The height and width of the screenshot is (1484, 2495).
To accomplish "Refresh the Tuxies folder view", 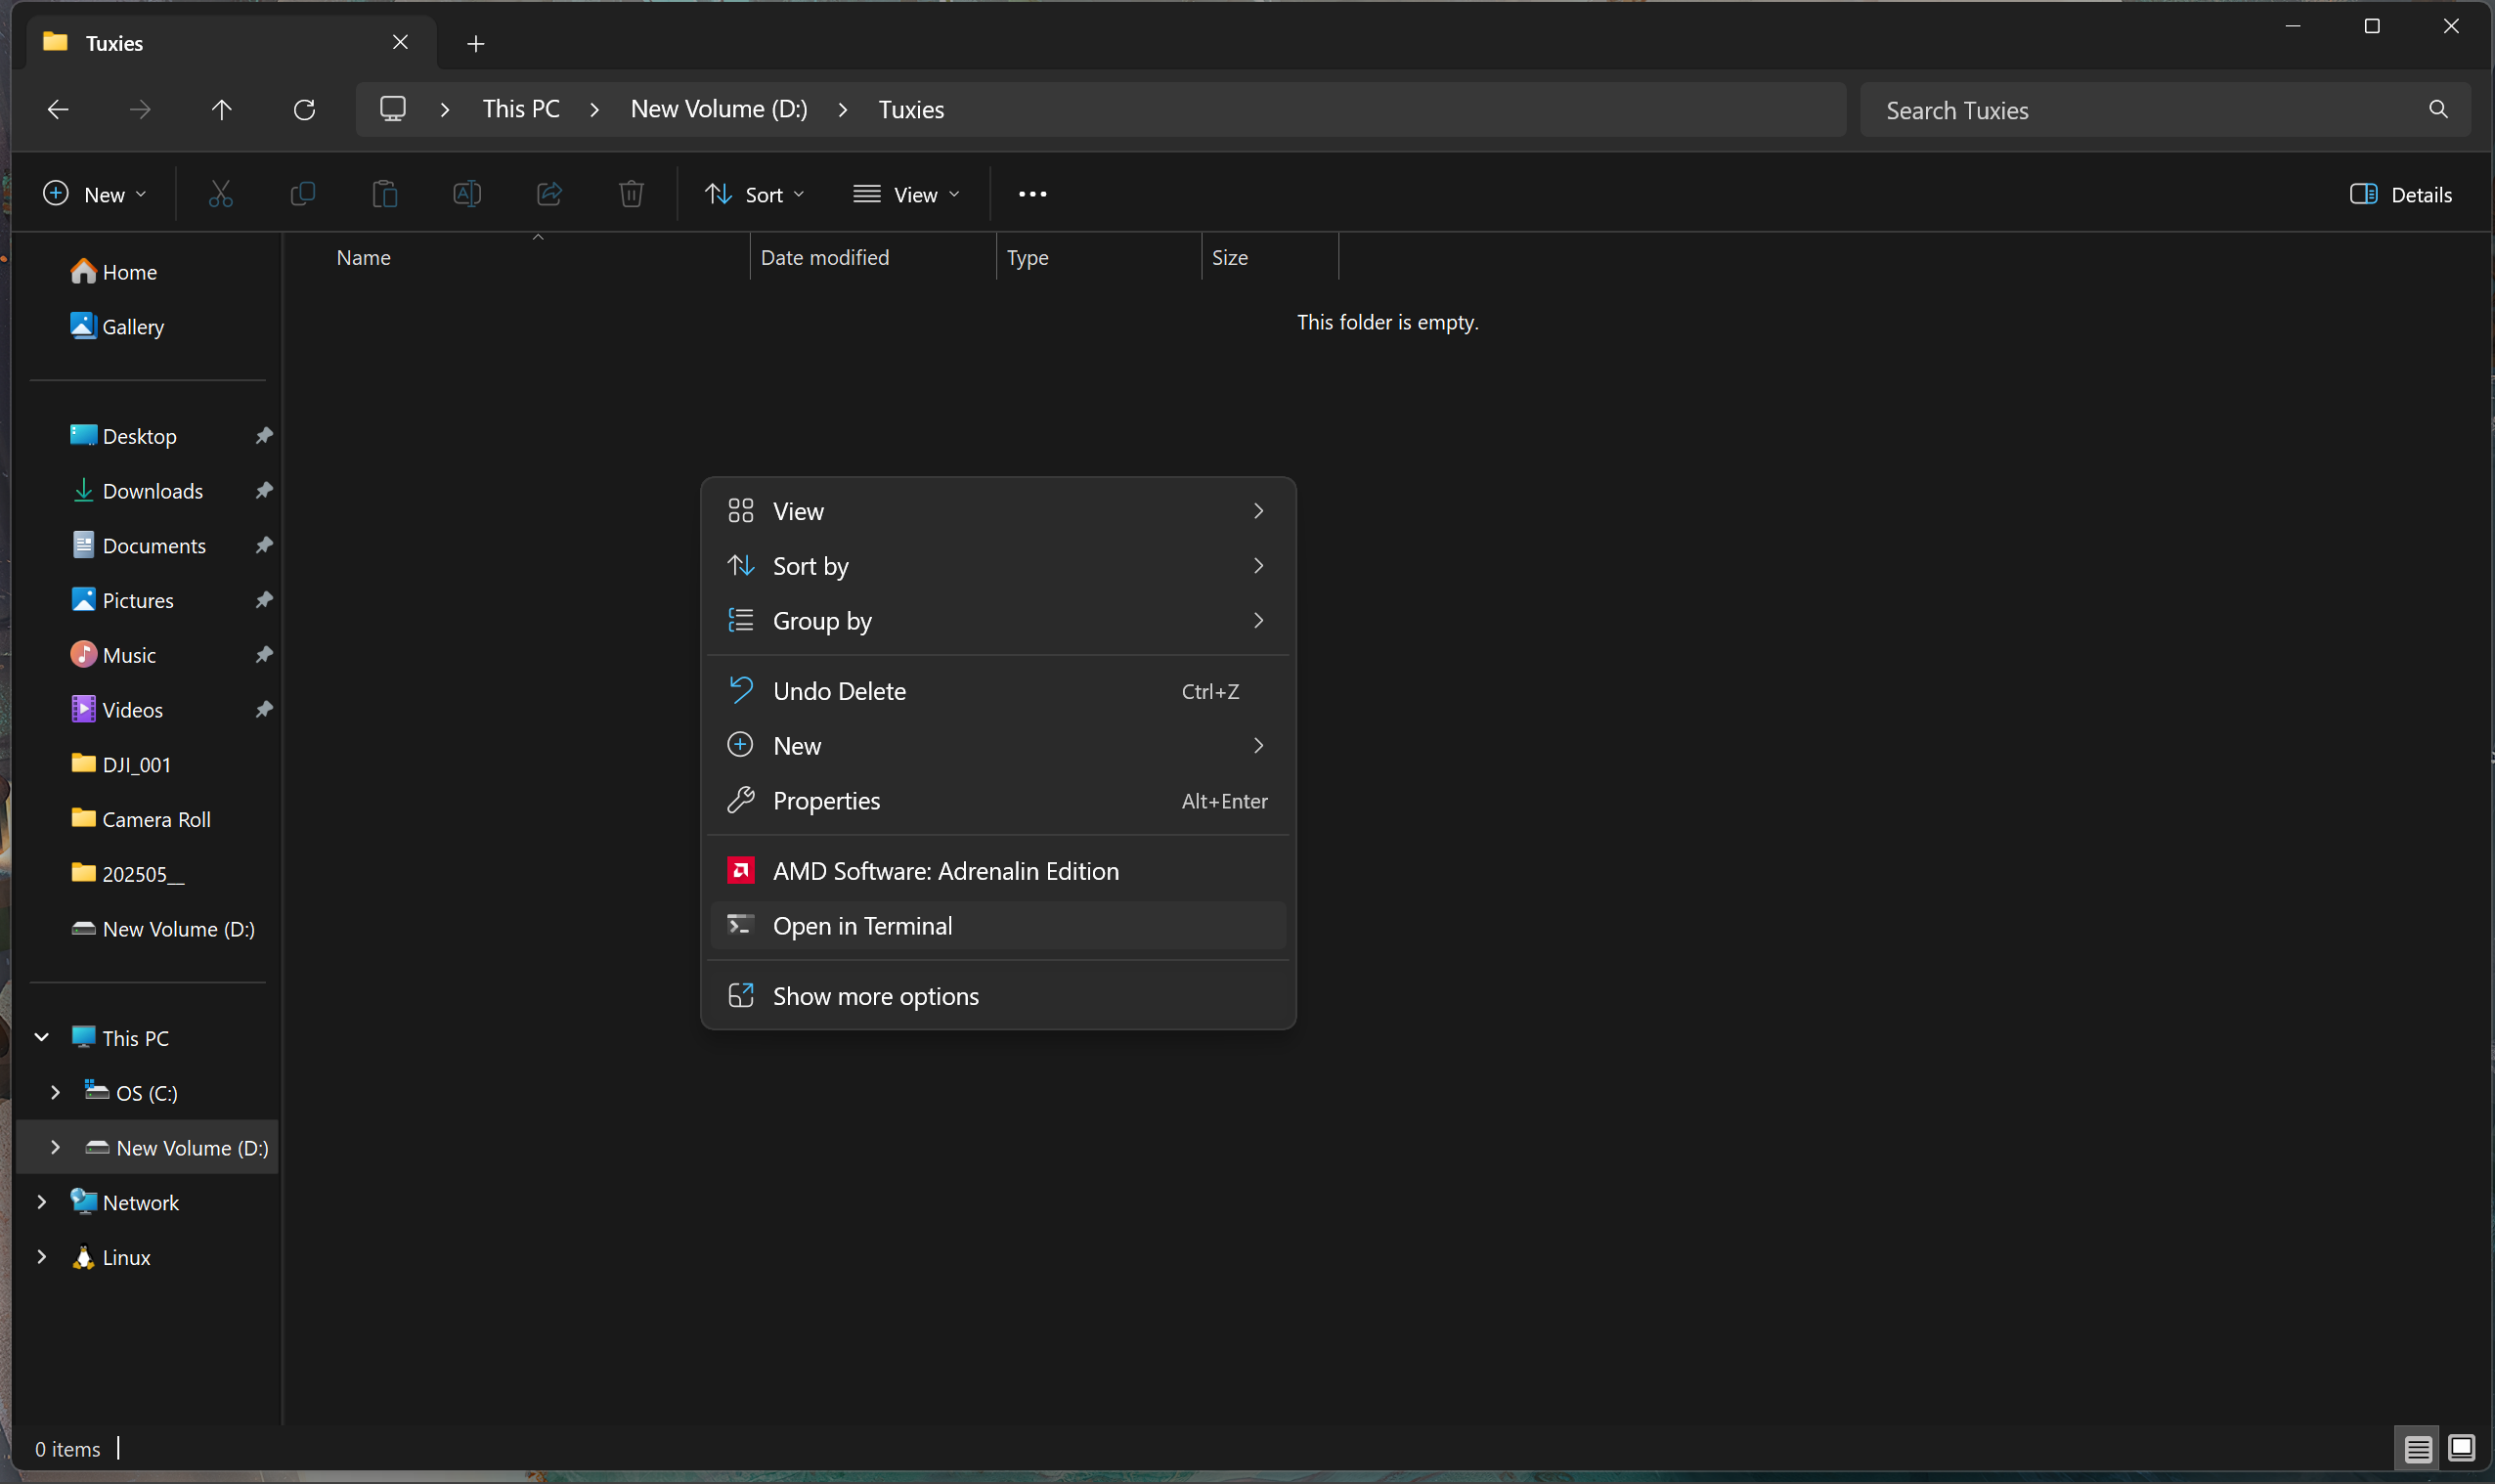I will (x=304, y=110).
